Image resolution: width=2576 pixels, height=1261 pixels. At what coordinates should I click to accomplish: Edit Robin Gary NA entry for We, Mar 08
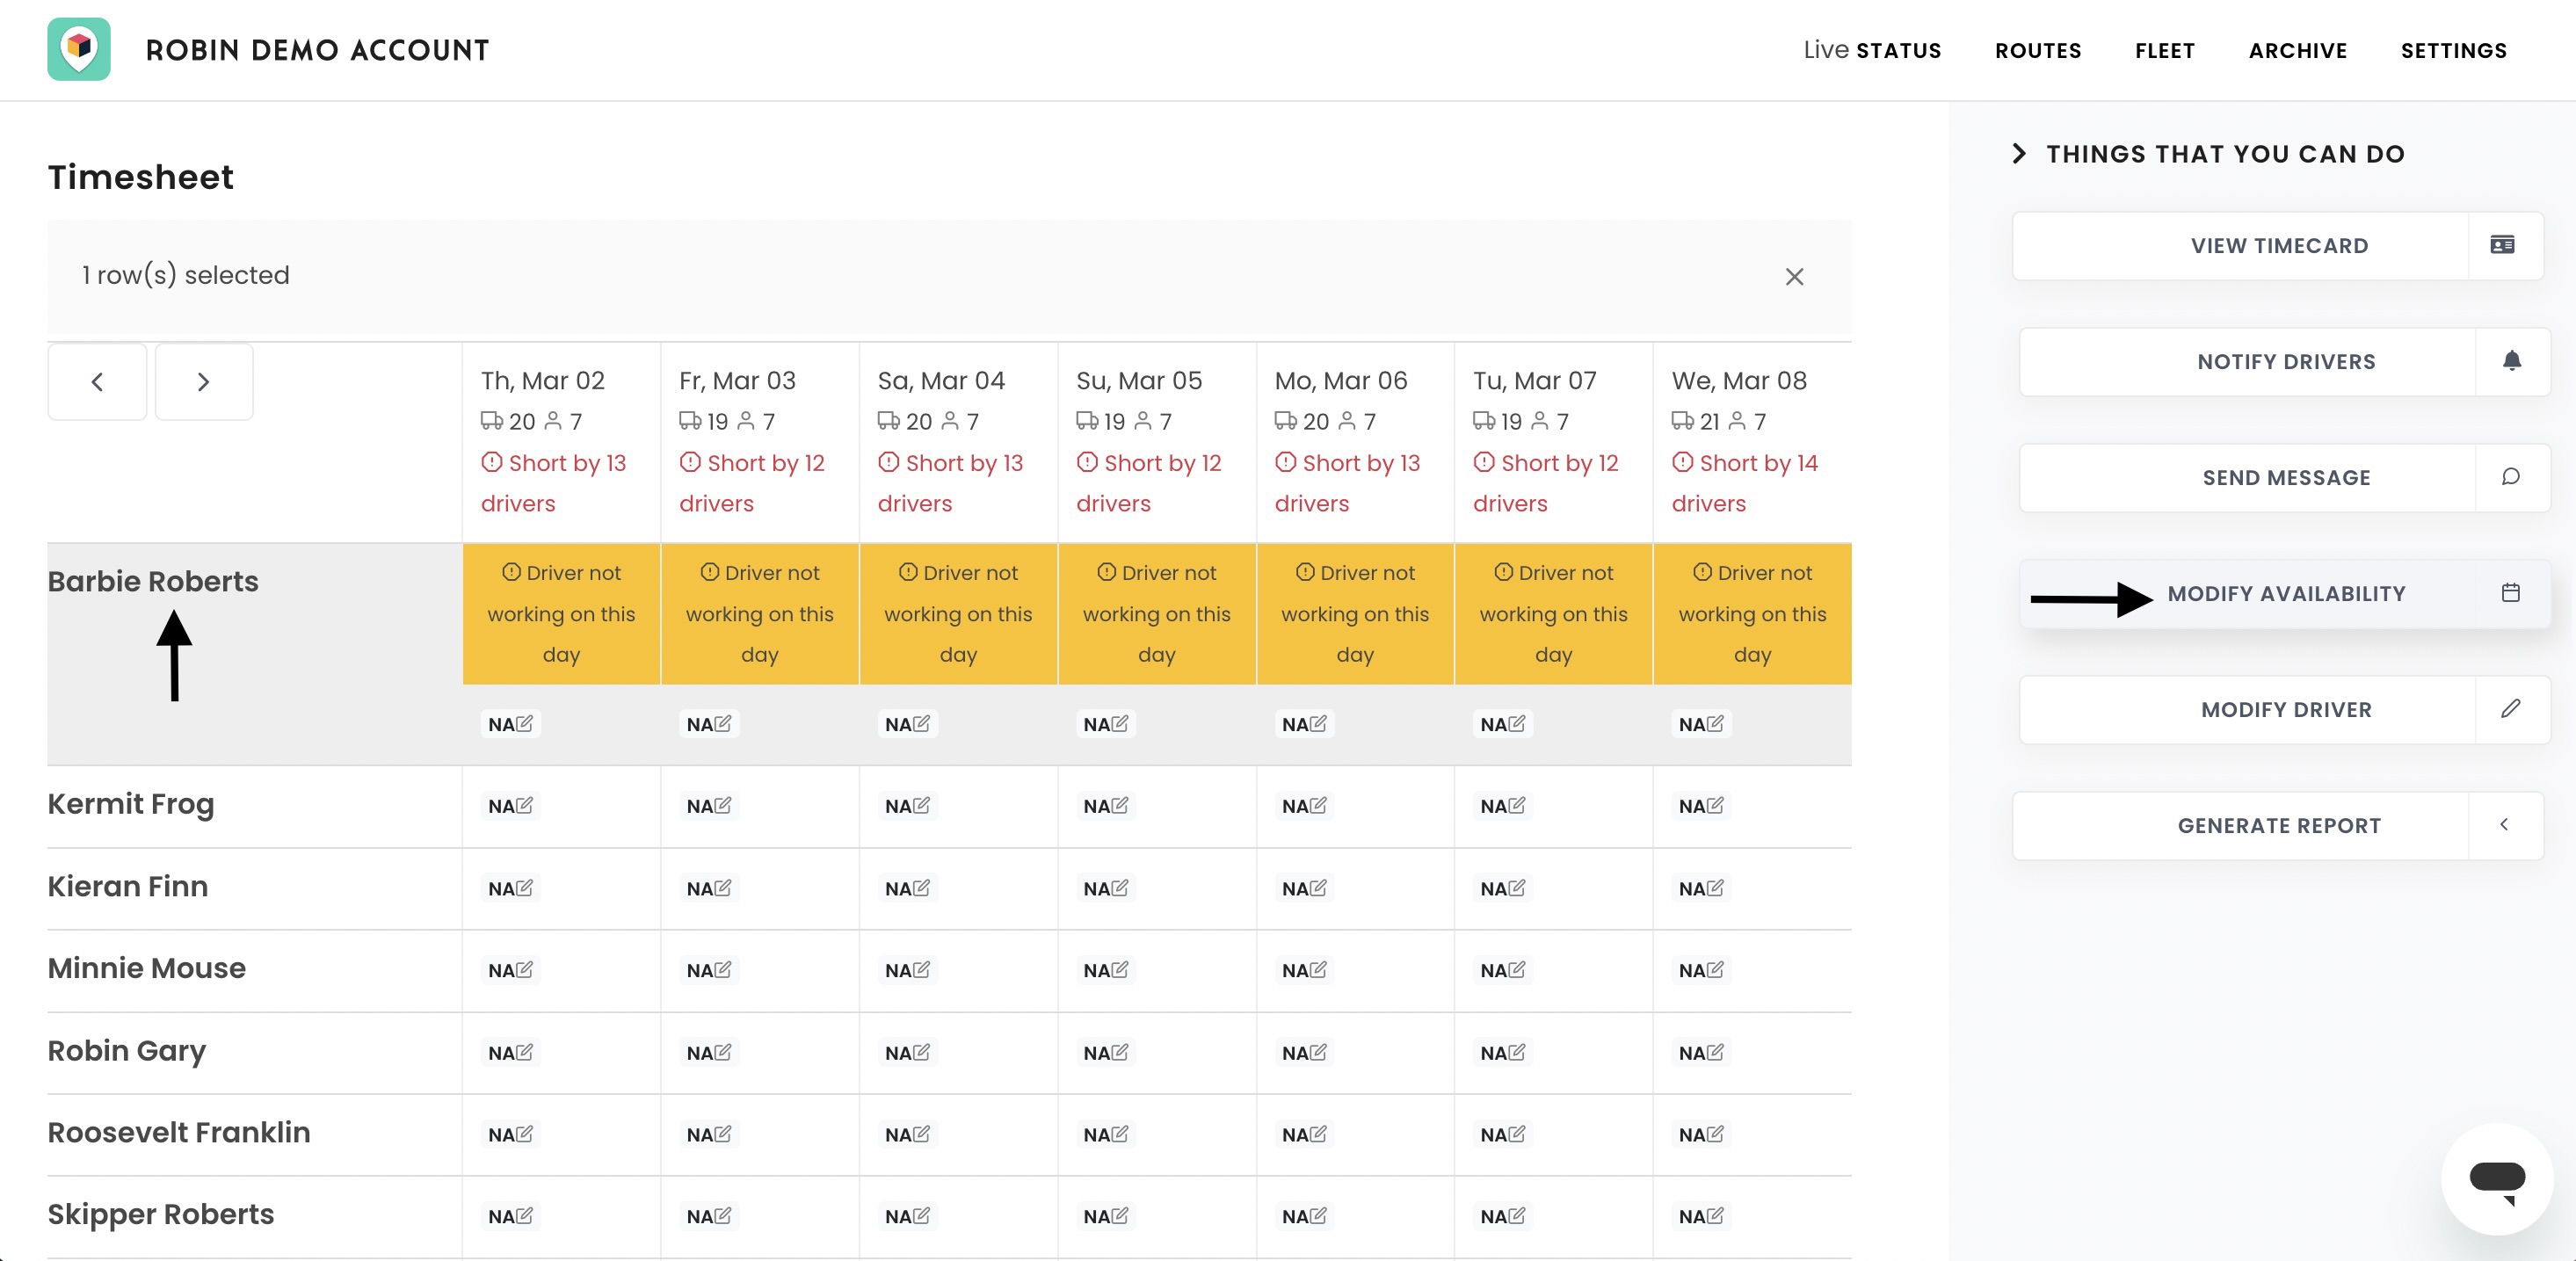coord(1701,1053)
